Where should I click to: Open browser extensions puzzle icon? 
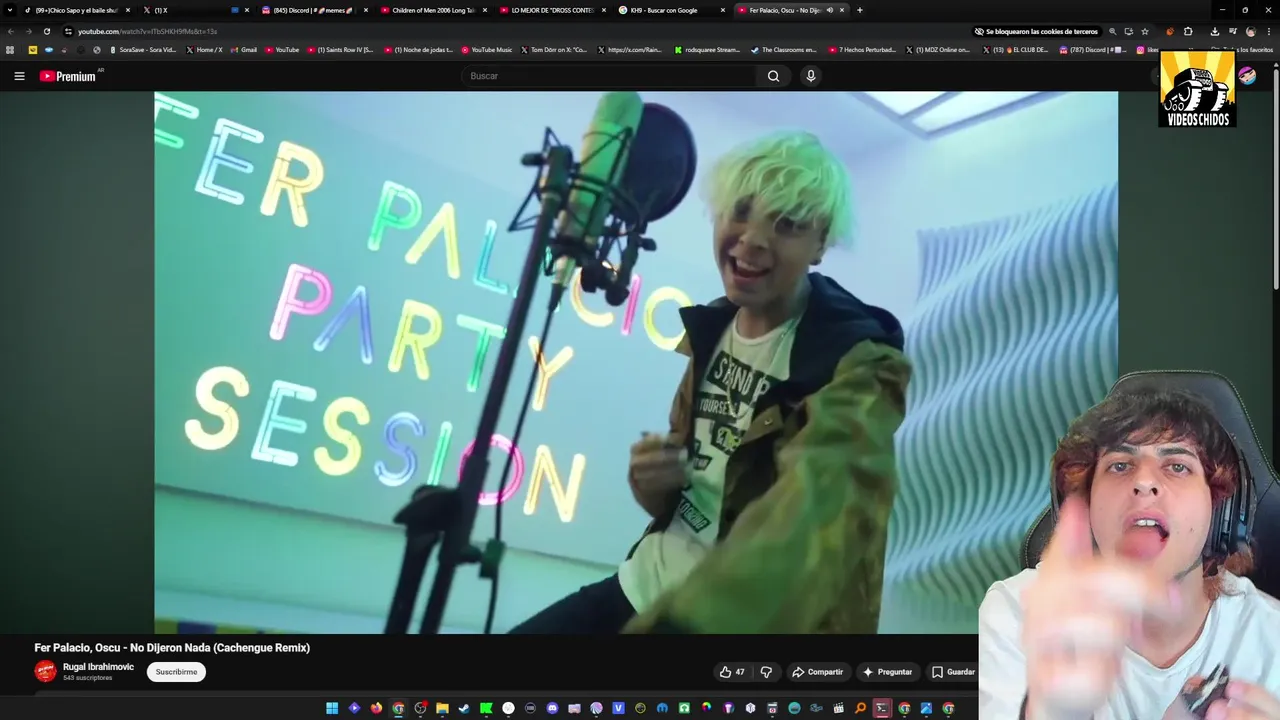1188,31
